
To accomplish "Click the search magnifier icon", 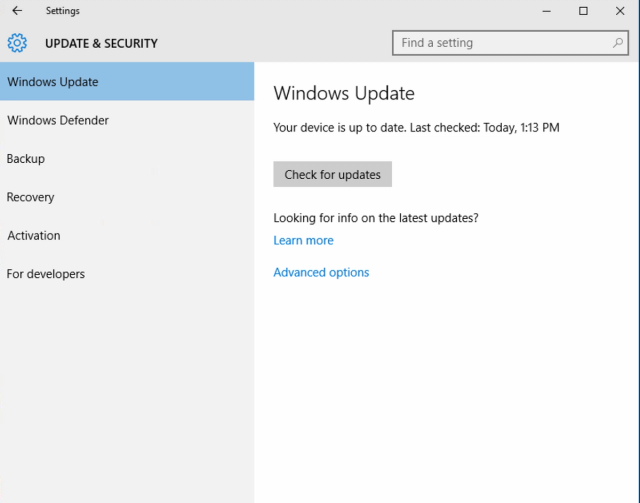I will [618, 42].
